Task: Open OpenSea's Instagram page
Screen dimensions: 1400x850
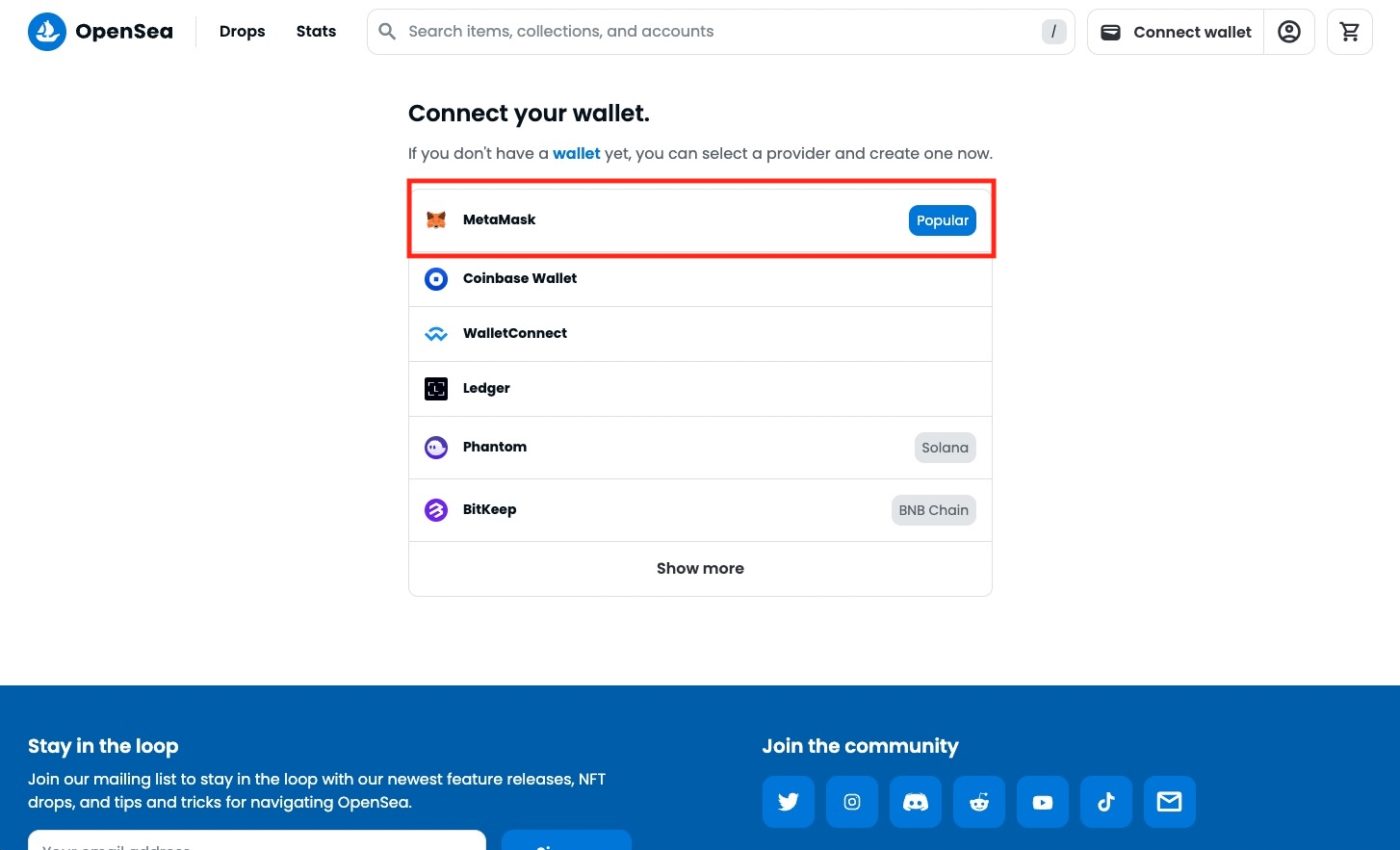Action: (852, 802)
